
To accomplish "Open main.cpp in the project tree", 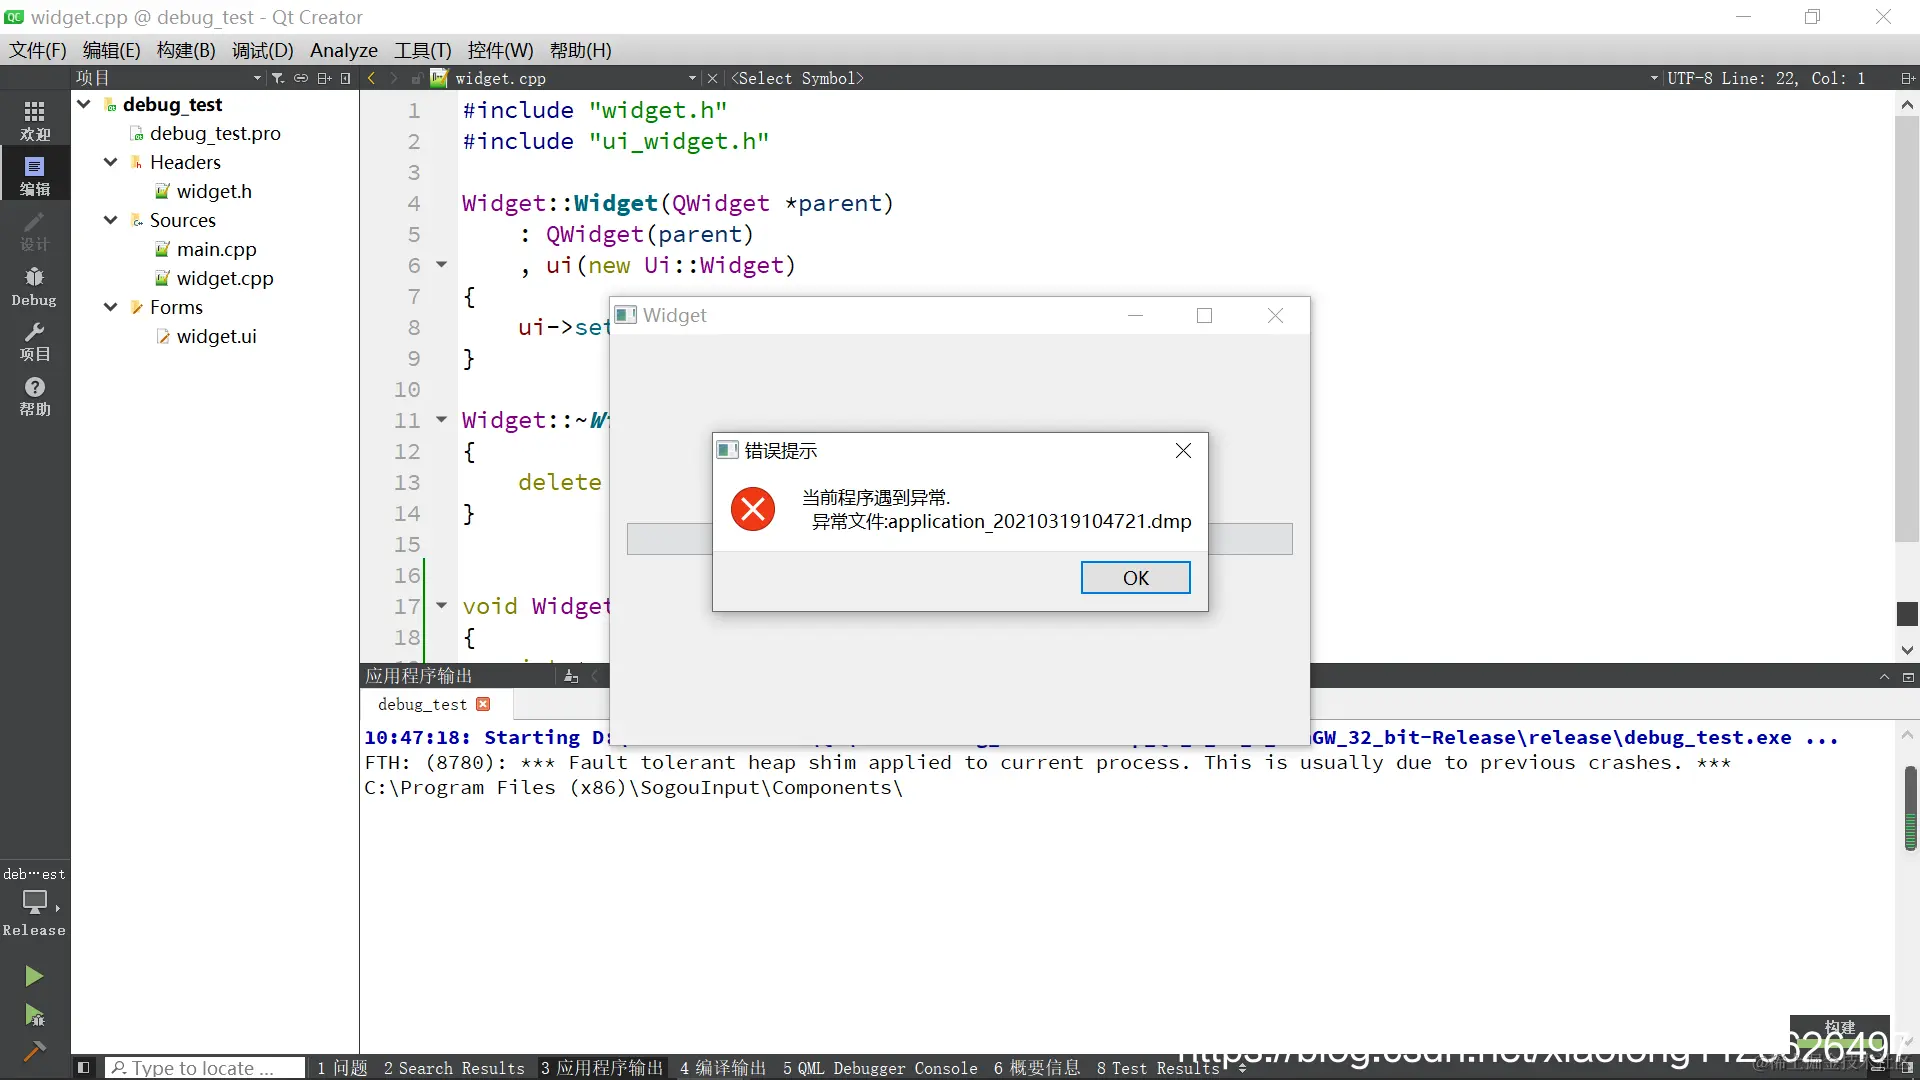I will (216, 249).
